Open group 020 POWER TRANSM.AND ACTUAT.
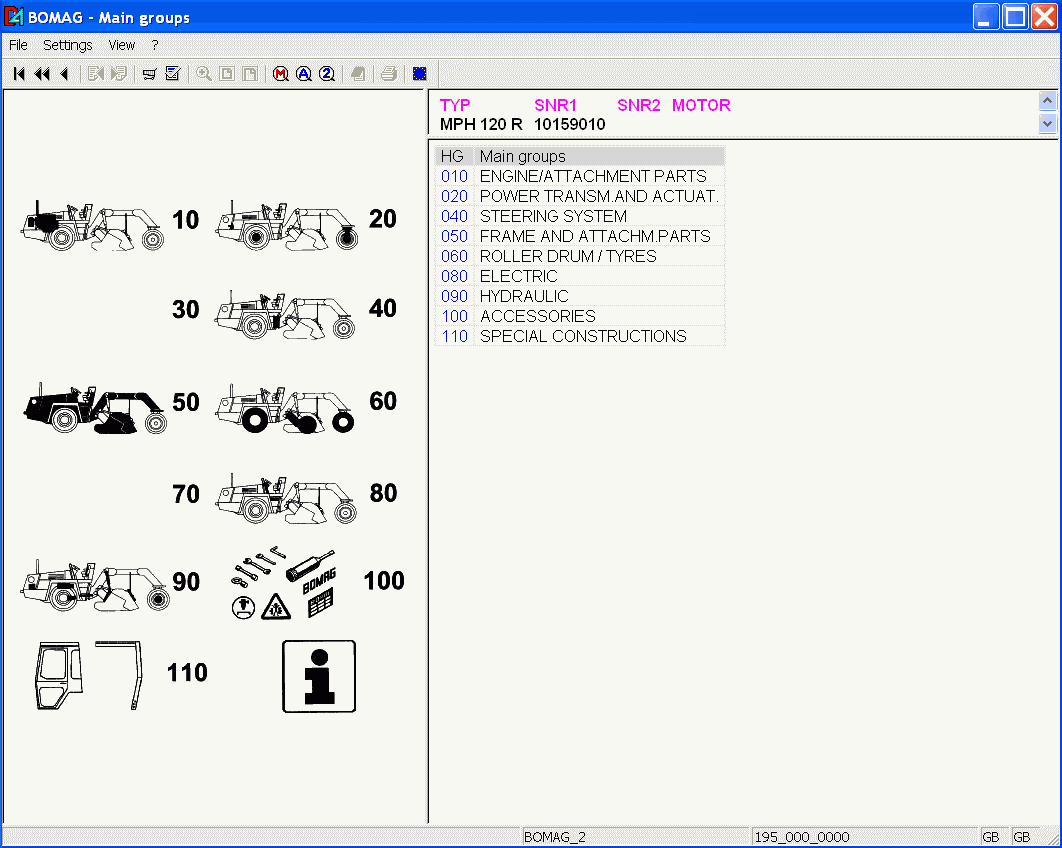The image size is (1062, 848). [580, 196]
